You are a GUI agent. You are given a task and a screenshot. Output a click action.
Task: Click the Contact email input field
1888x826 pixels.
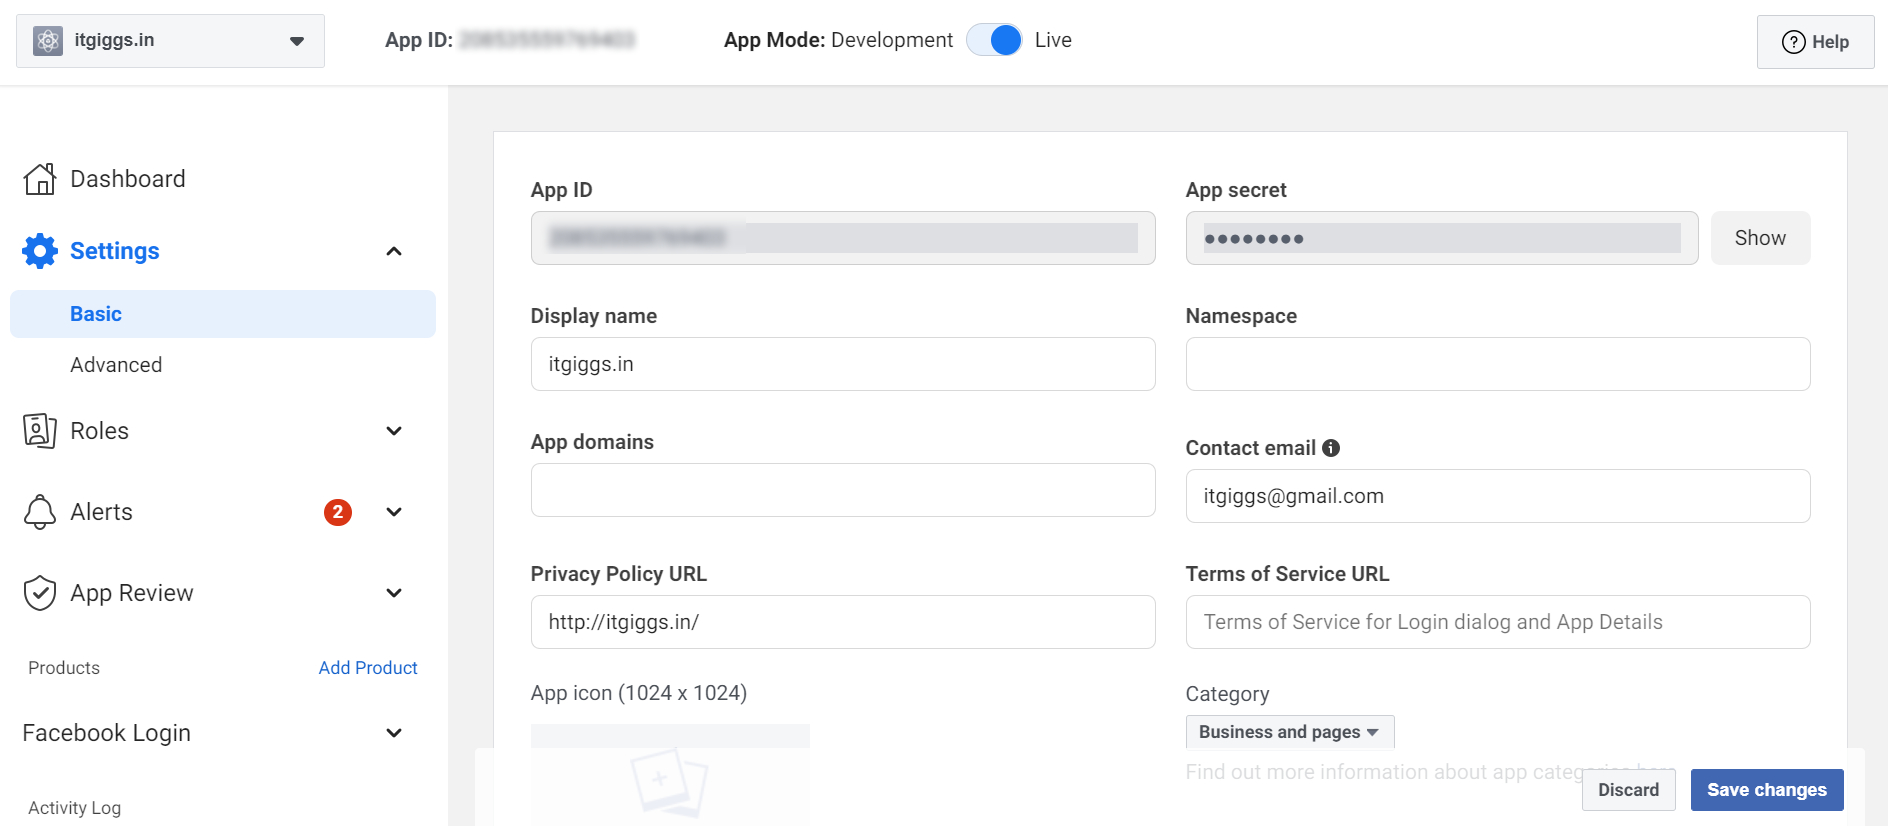(x=1498, y=496)
